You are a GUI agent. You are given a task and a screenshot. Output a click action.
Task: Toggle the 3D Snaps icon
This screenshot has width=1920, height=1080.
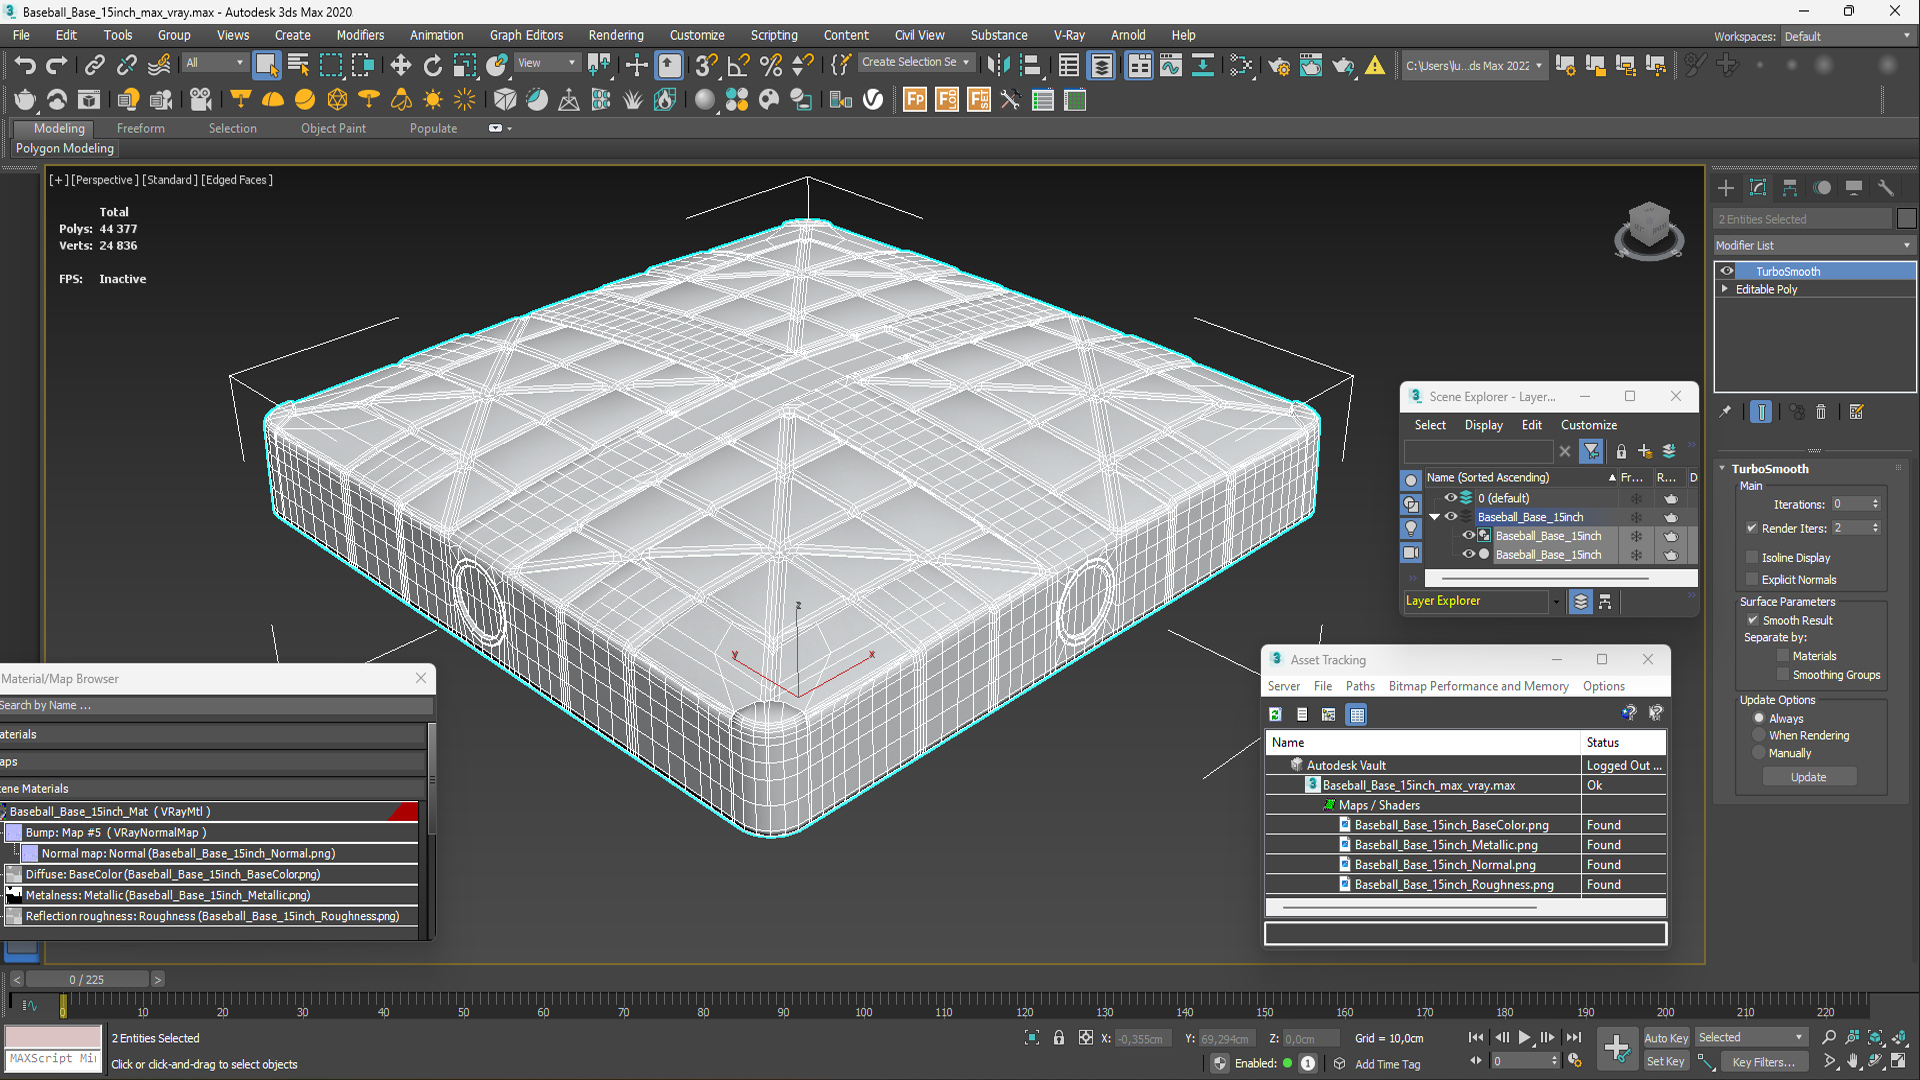[706, 66]
